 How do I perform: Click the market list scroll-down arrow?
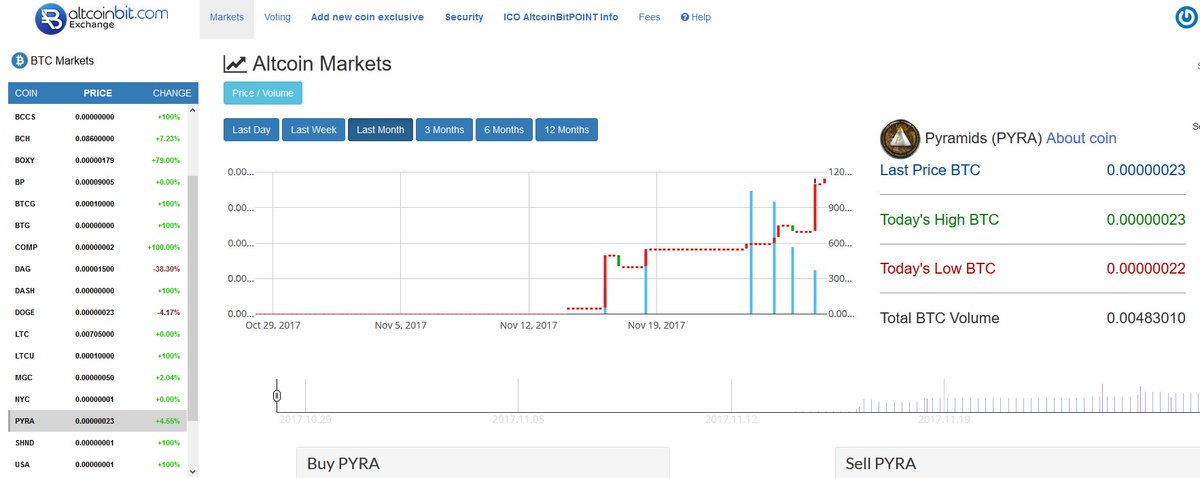(193, 471)
